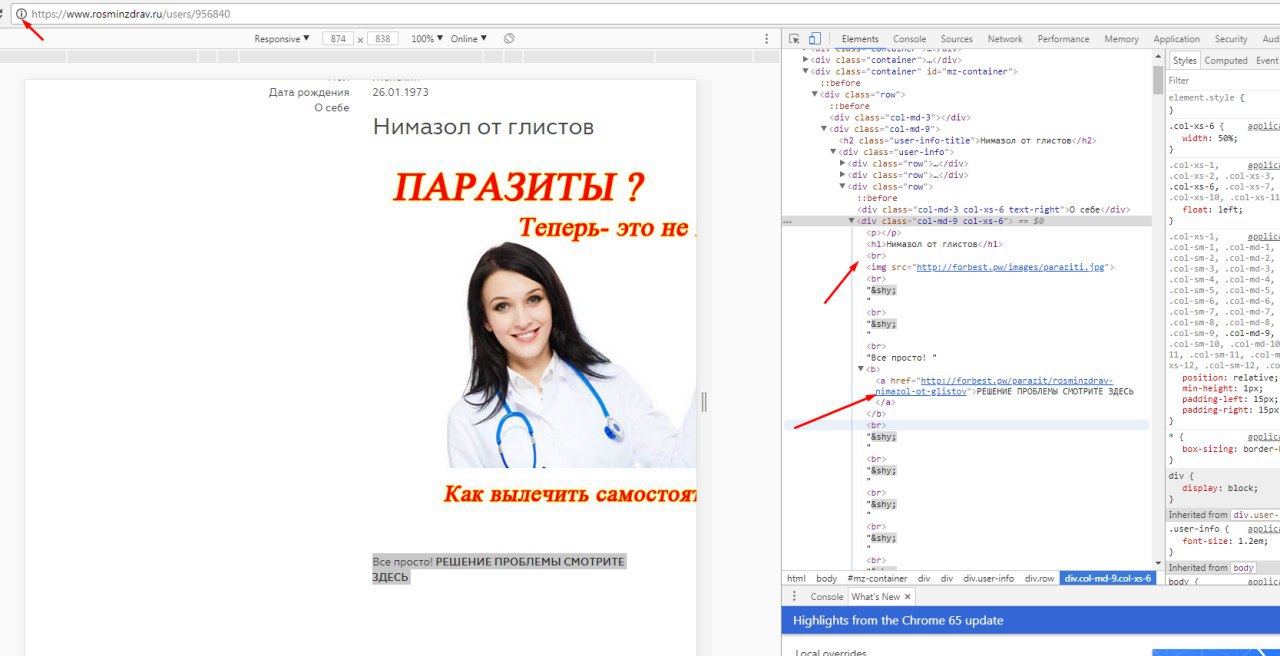Click the birth date value 26.01.1973
This screenshot has width=1280, height=656.
pyautogui.click(x=400, y=92)
